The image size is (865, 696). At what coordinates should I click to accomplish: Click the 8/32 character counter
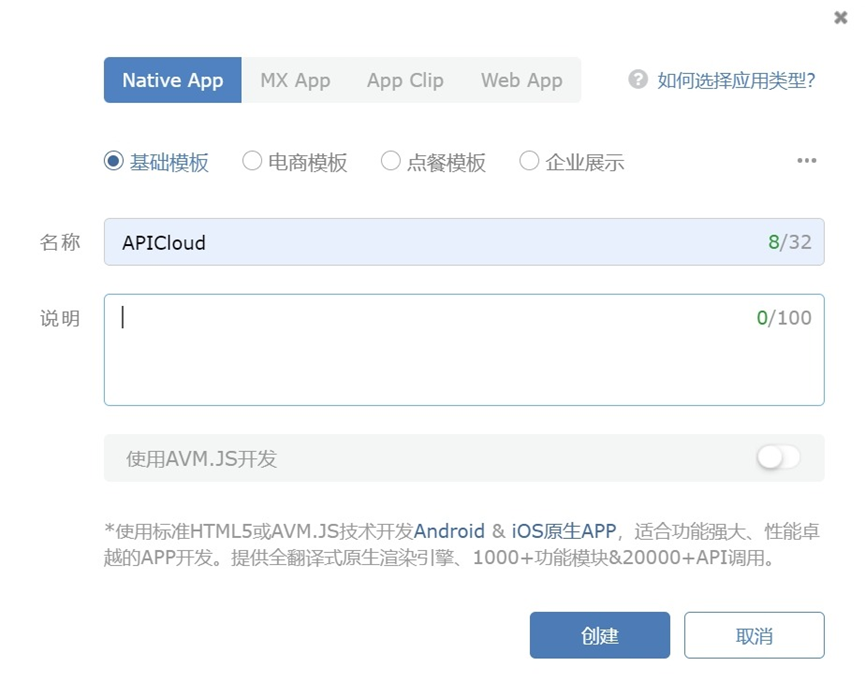click(x=790, y=242)
